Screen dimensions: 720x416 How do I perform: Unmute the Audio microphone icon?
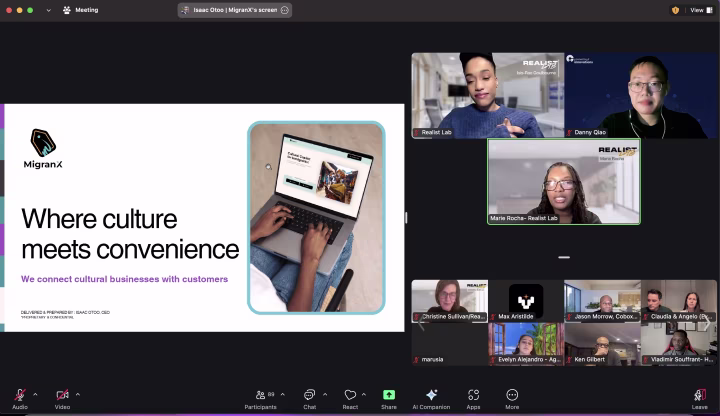tap(20, 395)
